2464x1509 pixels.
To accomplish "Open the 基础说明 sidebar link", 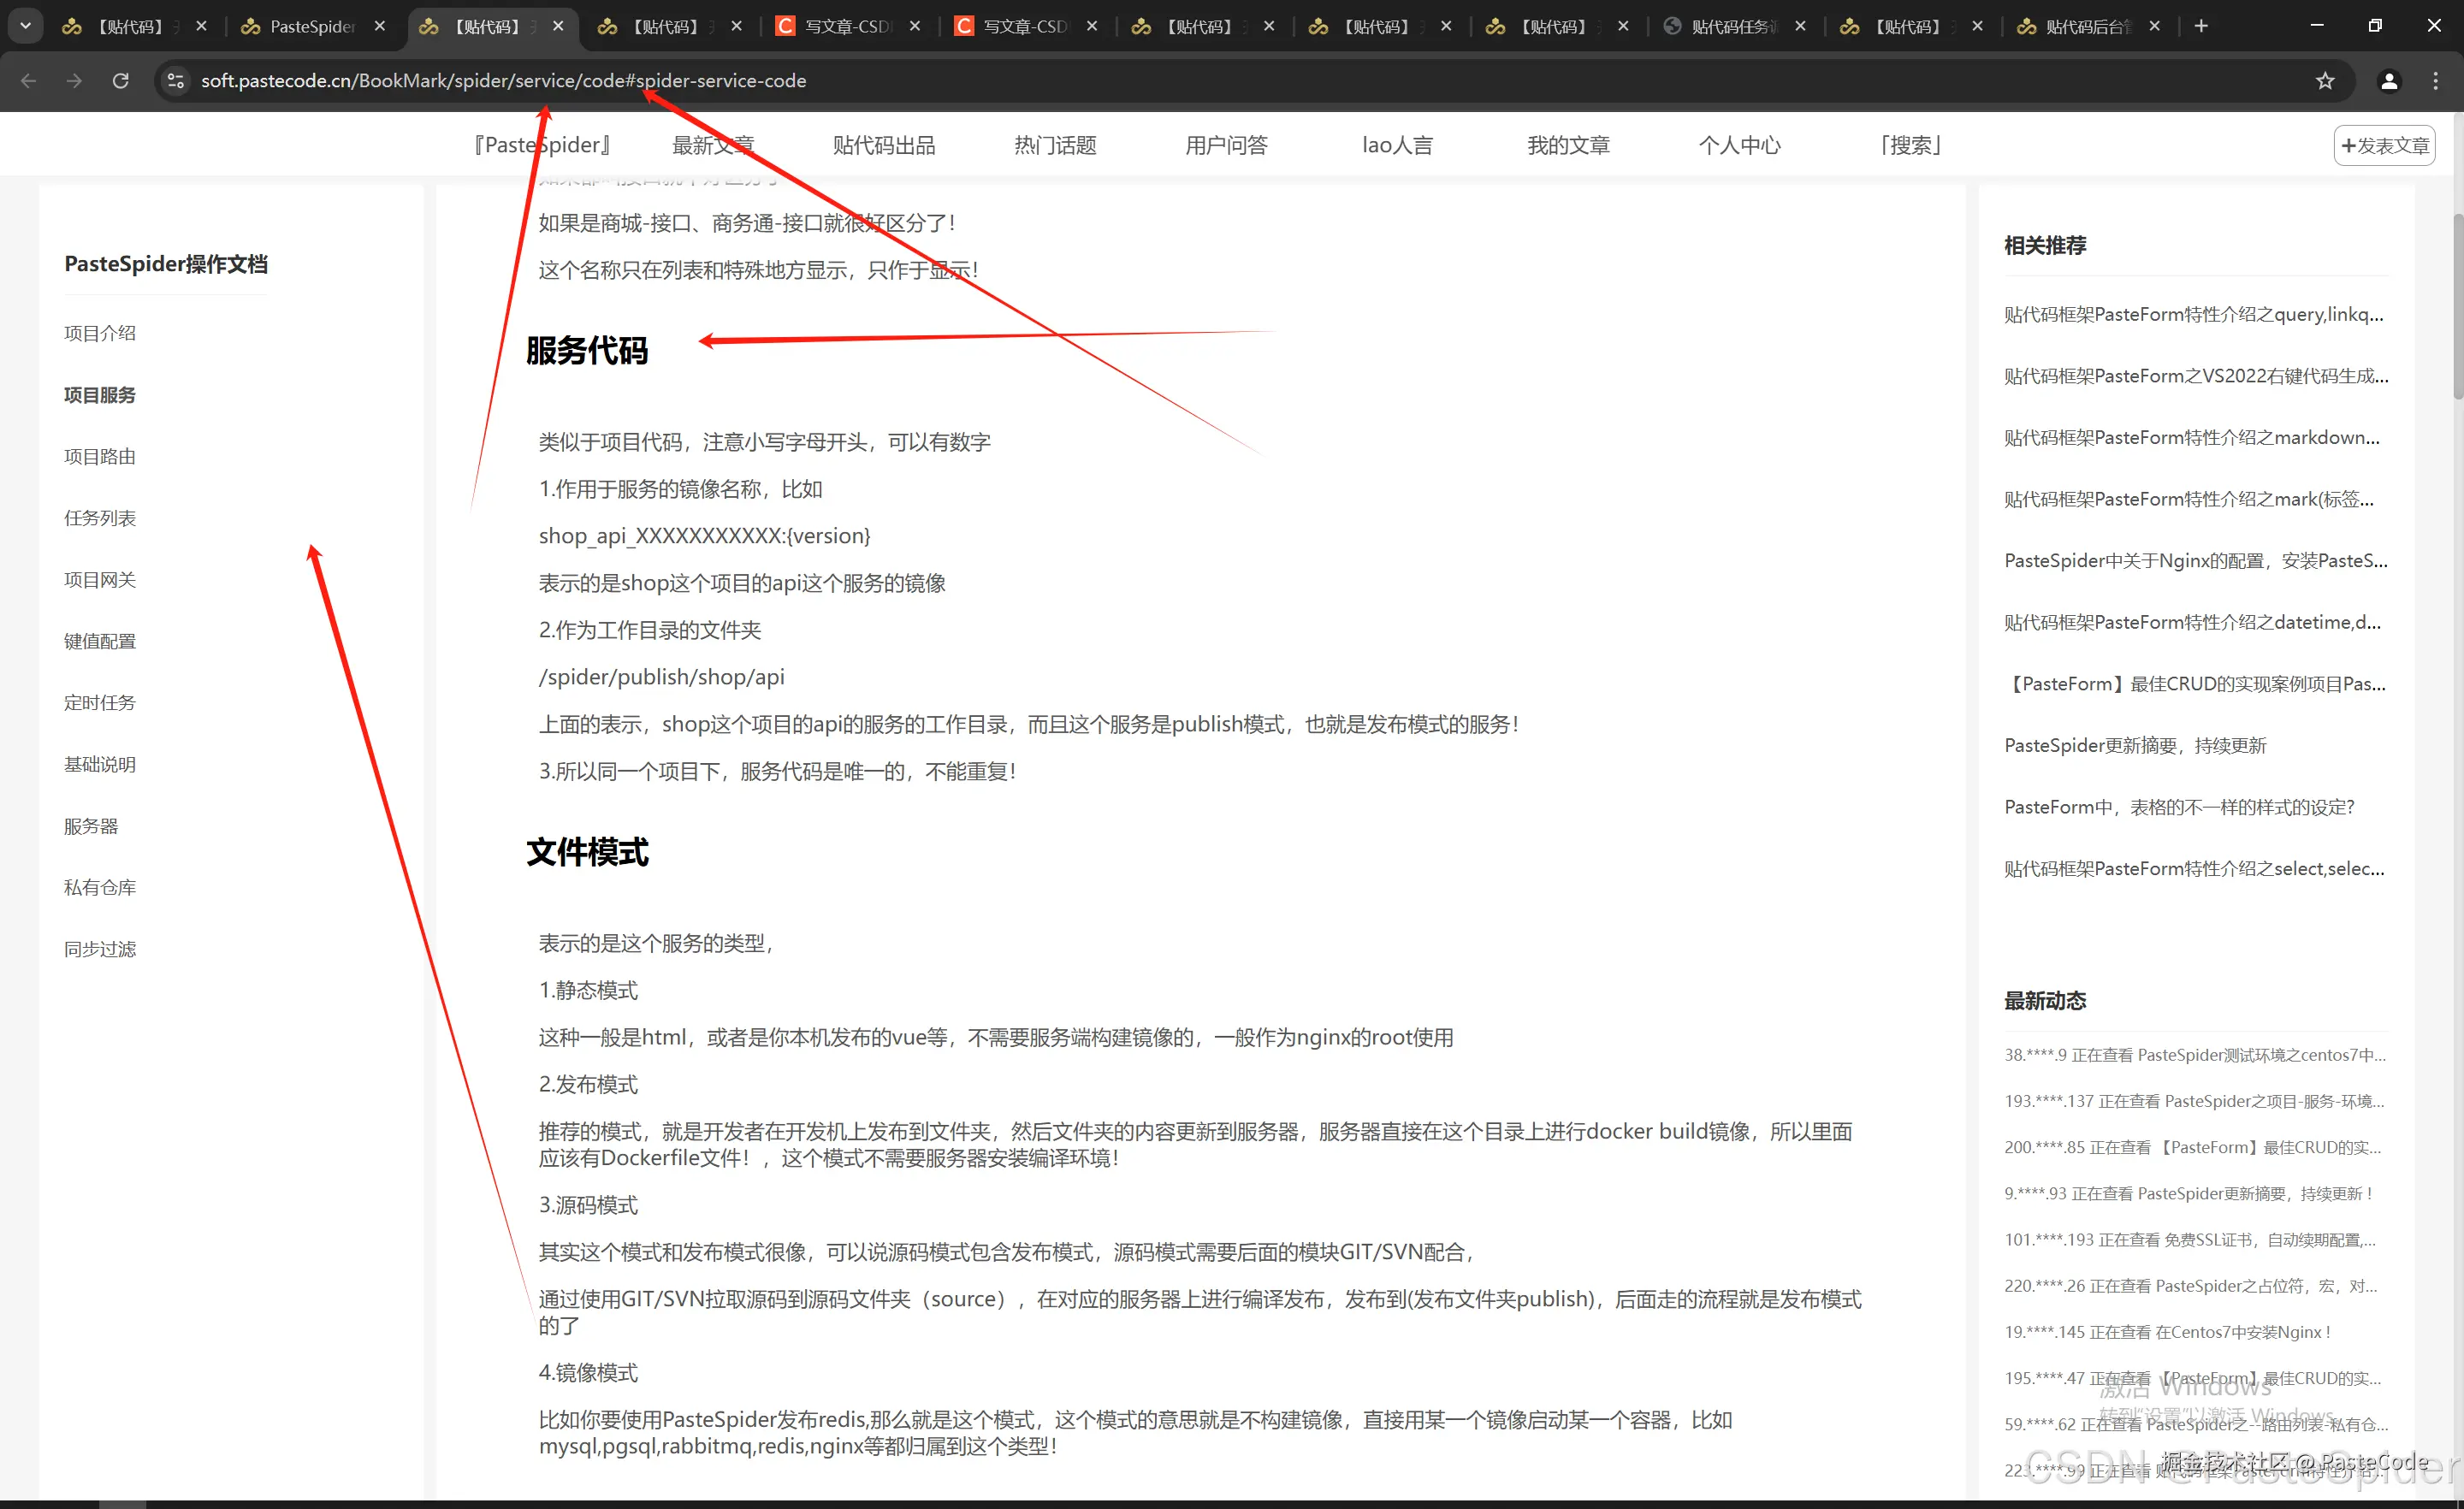I will tap(99, 764).
